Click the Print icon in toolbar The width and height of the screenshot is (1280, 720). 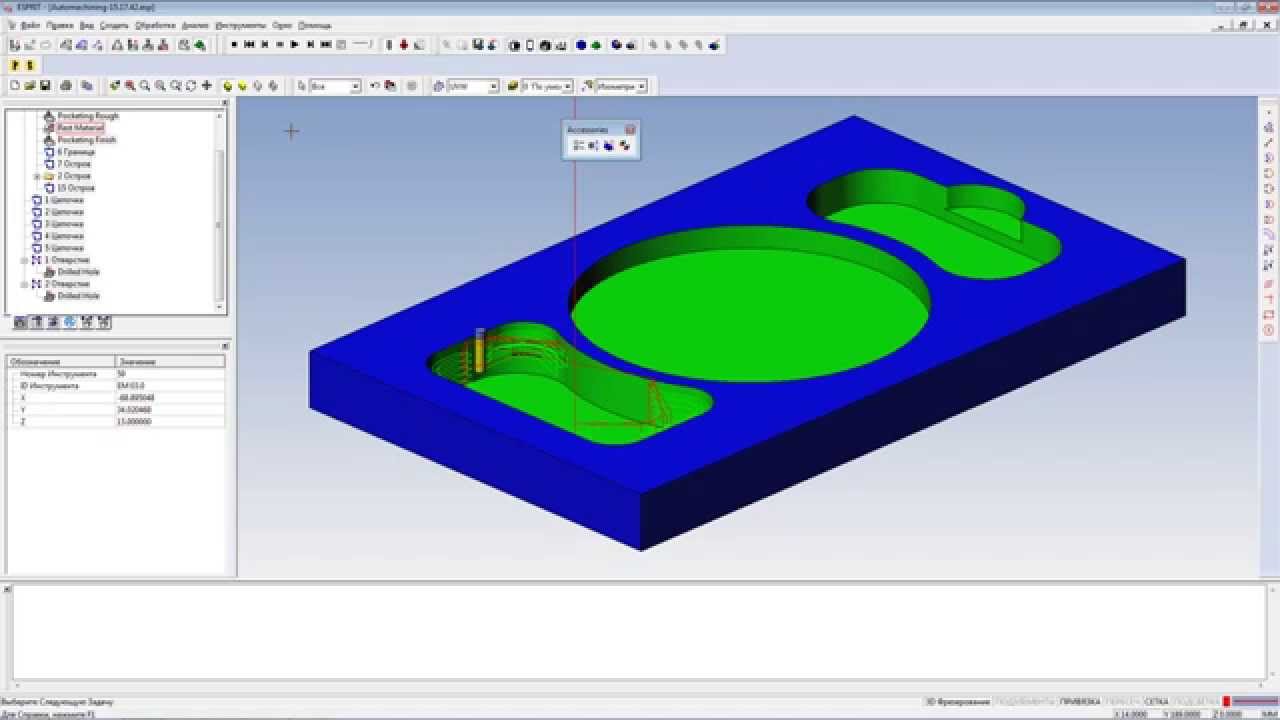(66, 86)
